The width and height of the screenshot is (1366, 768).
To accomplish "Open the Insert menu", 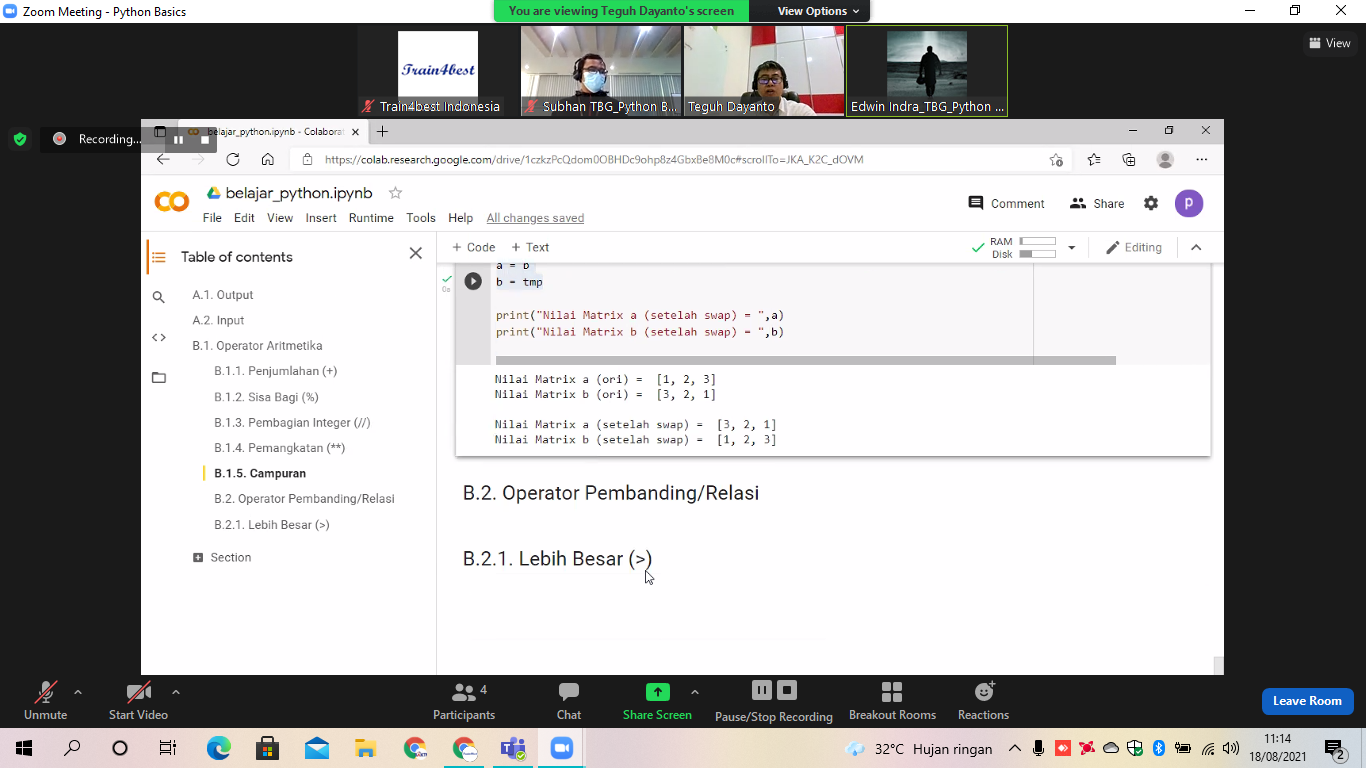I will point(321,218).
